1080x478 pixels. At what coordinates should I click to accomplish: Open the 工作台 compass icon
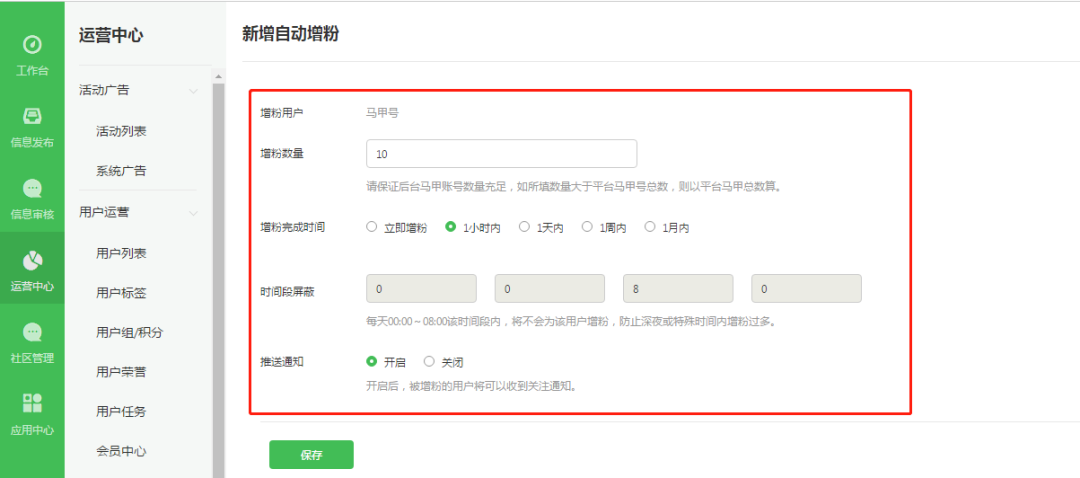point(32,45)
